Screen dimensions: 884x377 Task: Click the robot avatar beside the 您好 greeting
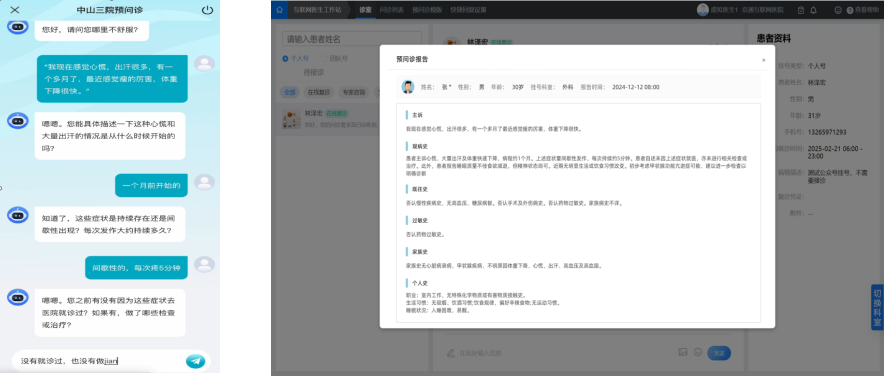[18, 26]
